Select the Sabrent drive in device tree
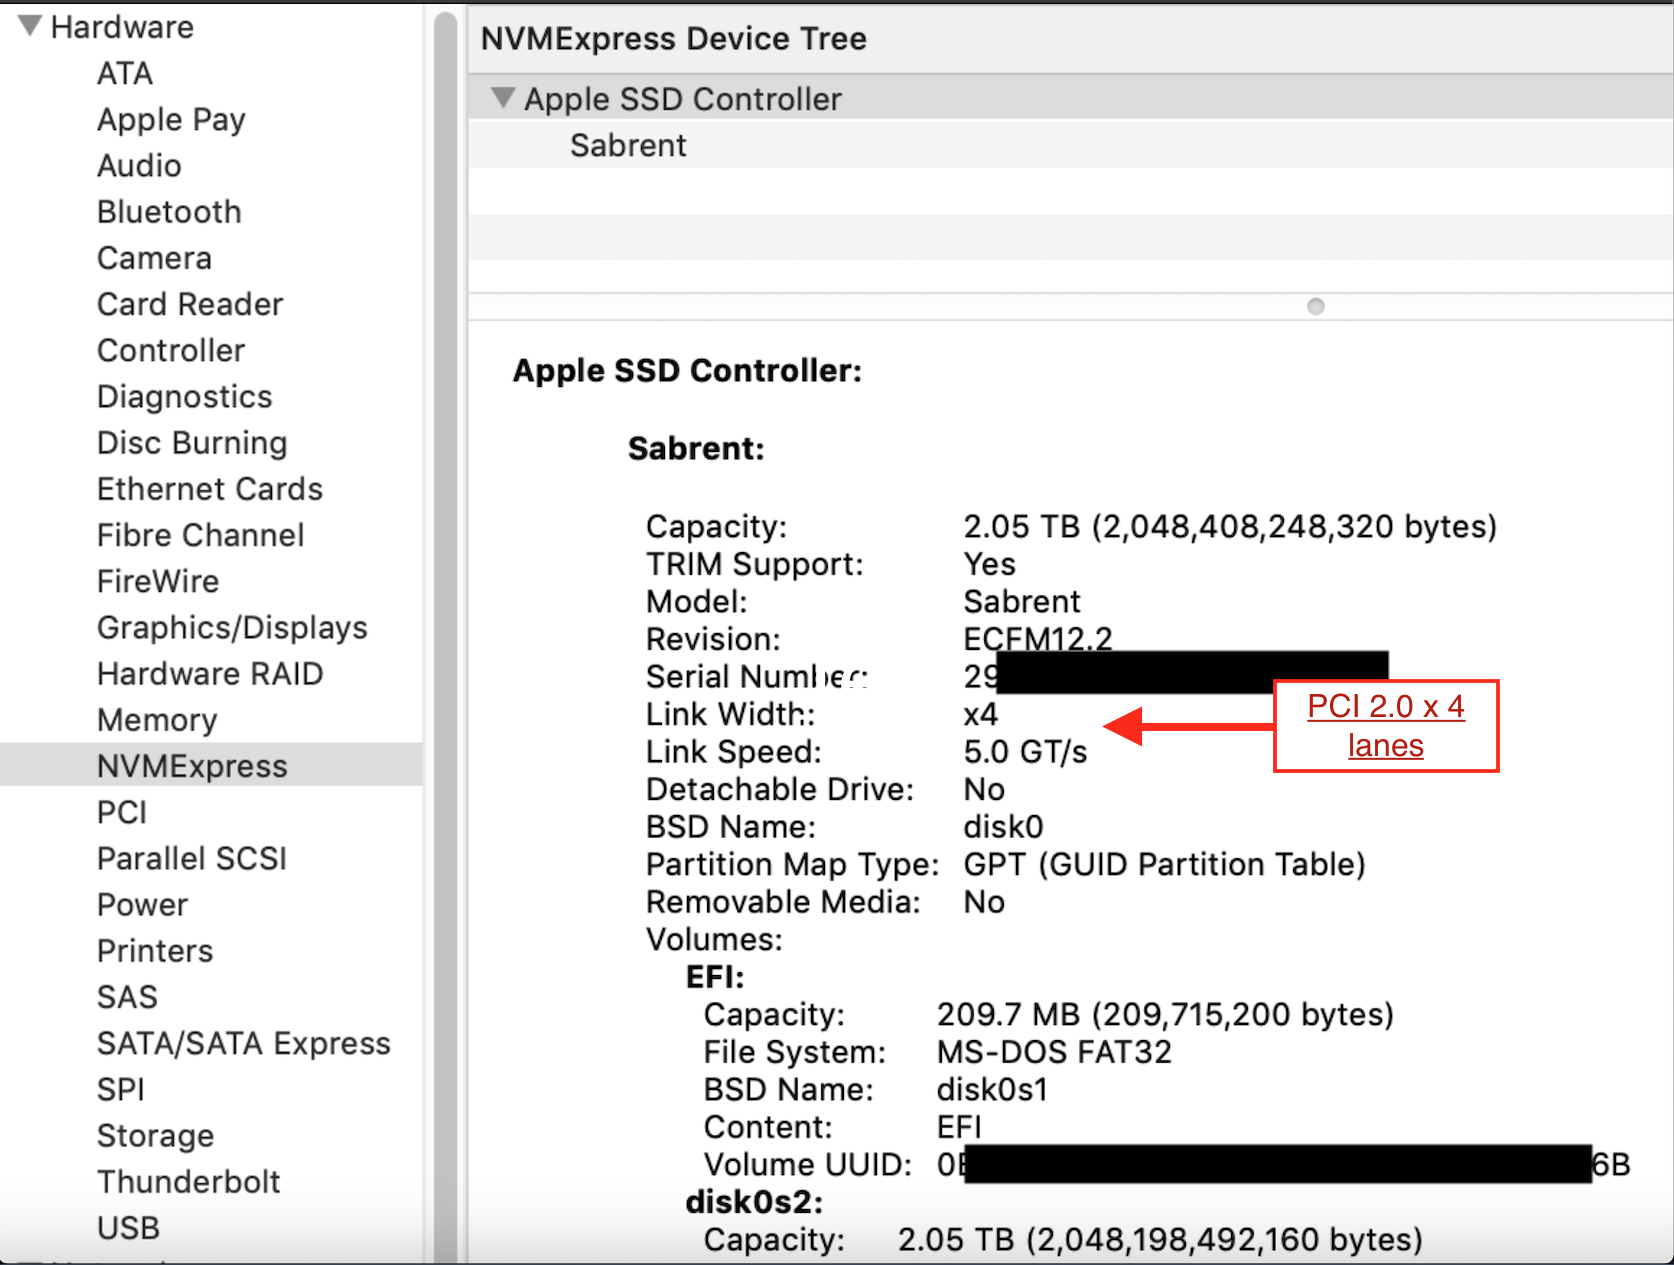Viewport: 1674px width, 1265px height. 628,145
